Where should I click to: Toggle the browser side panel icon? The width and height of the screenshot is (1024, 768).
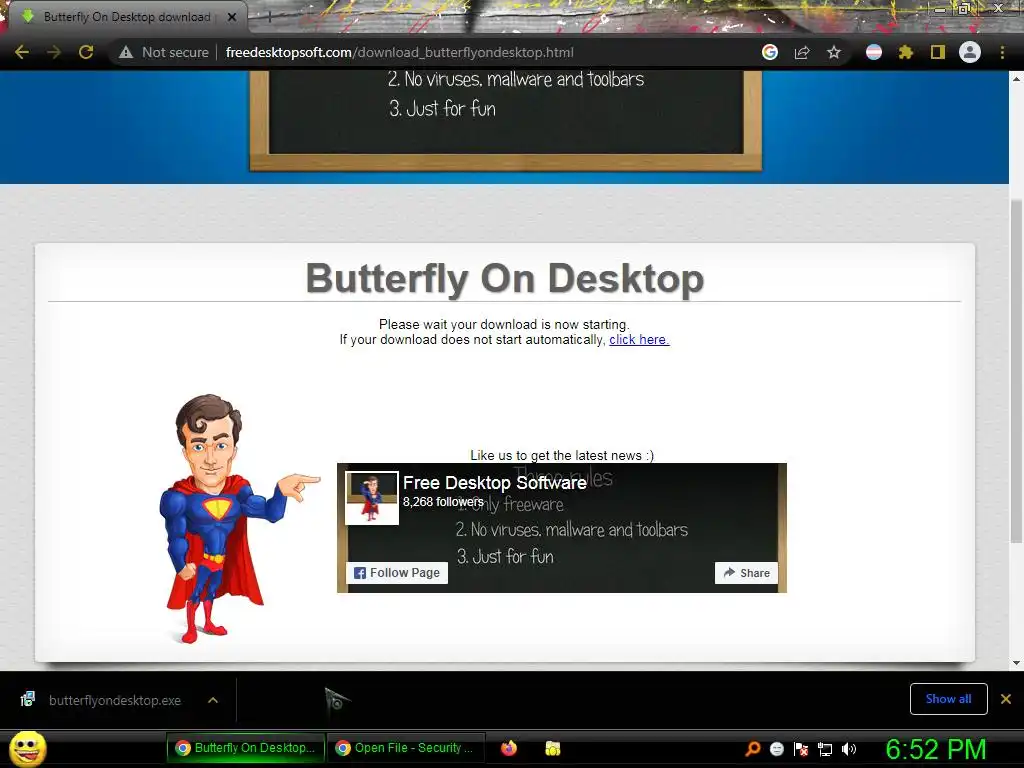(938, 52)
